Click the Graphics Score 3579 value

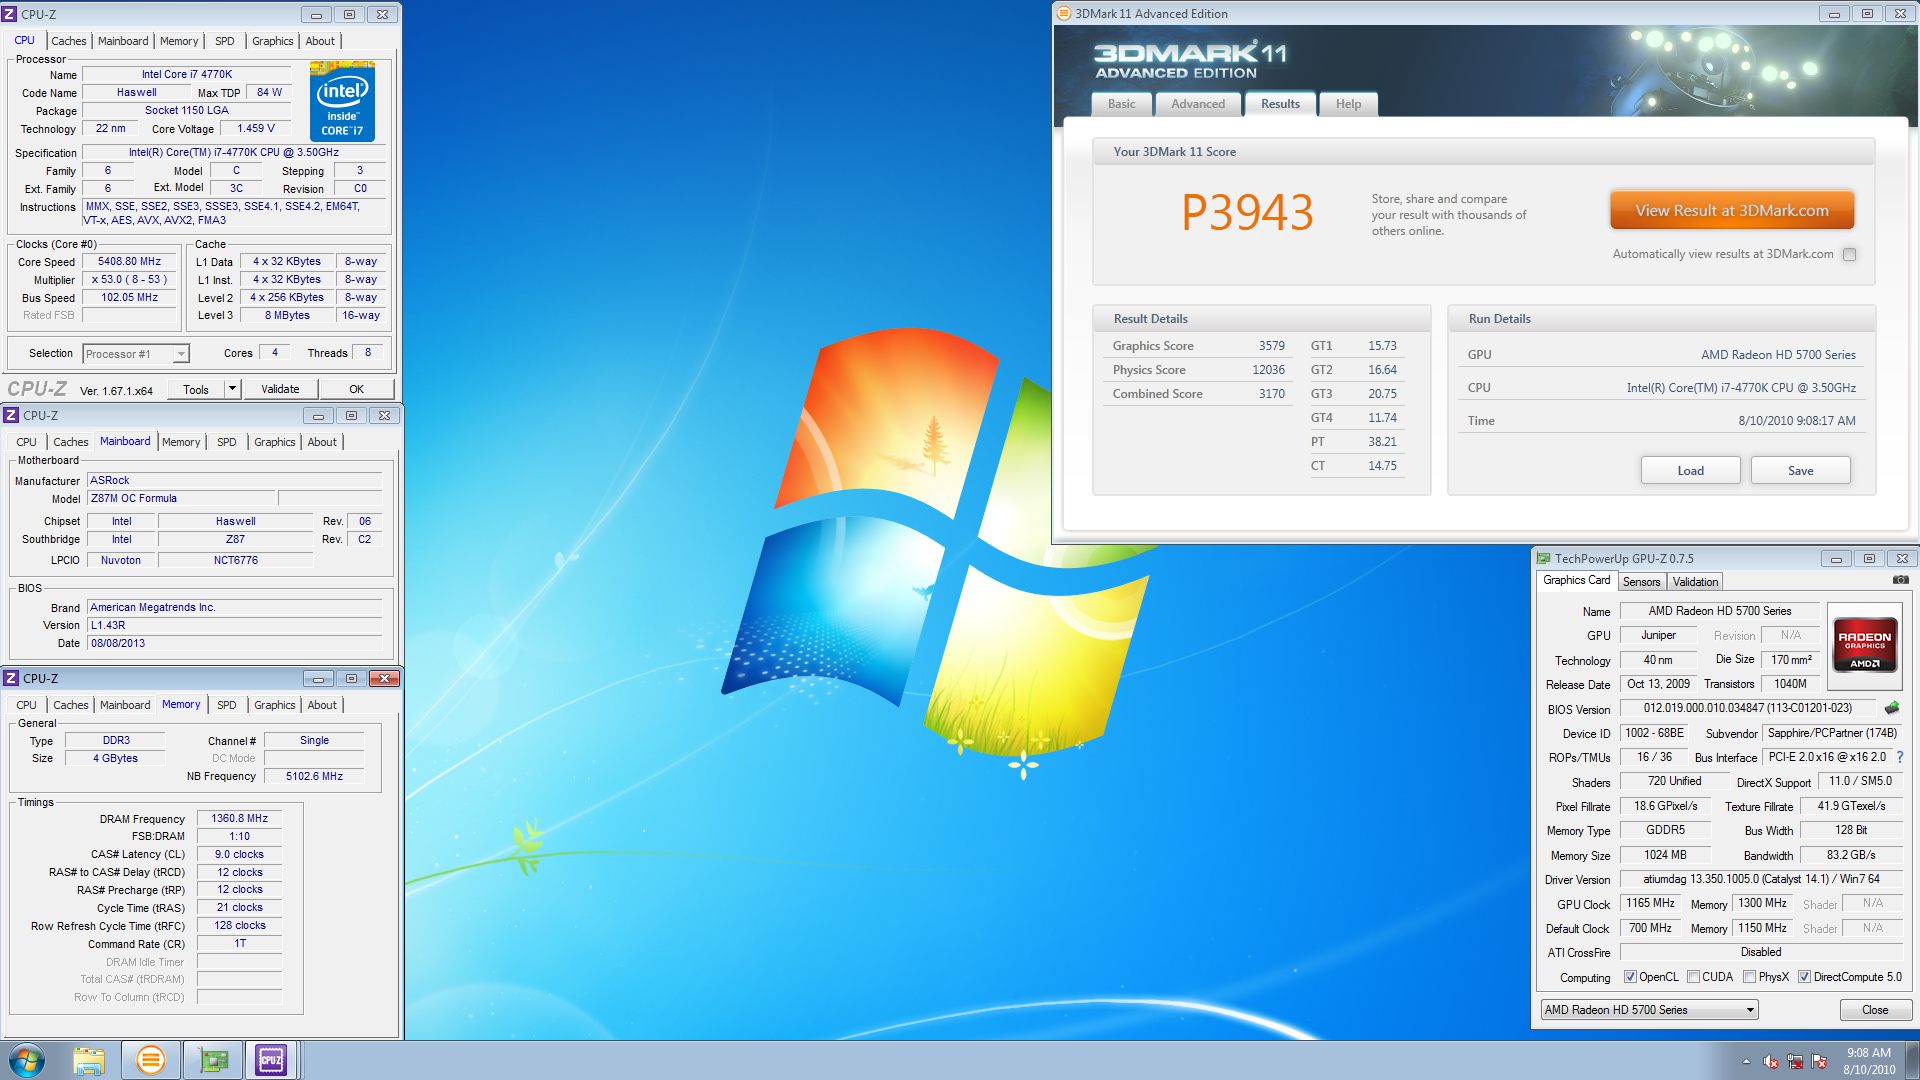point(1271,346)
